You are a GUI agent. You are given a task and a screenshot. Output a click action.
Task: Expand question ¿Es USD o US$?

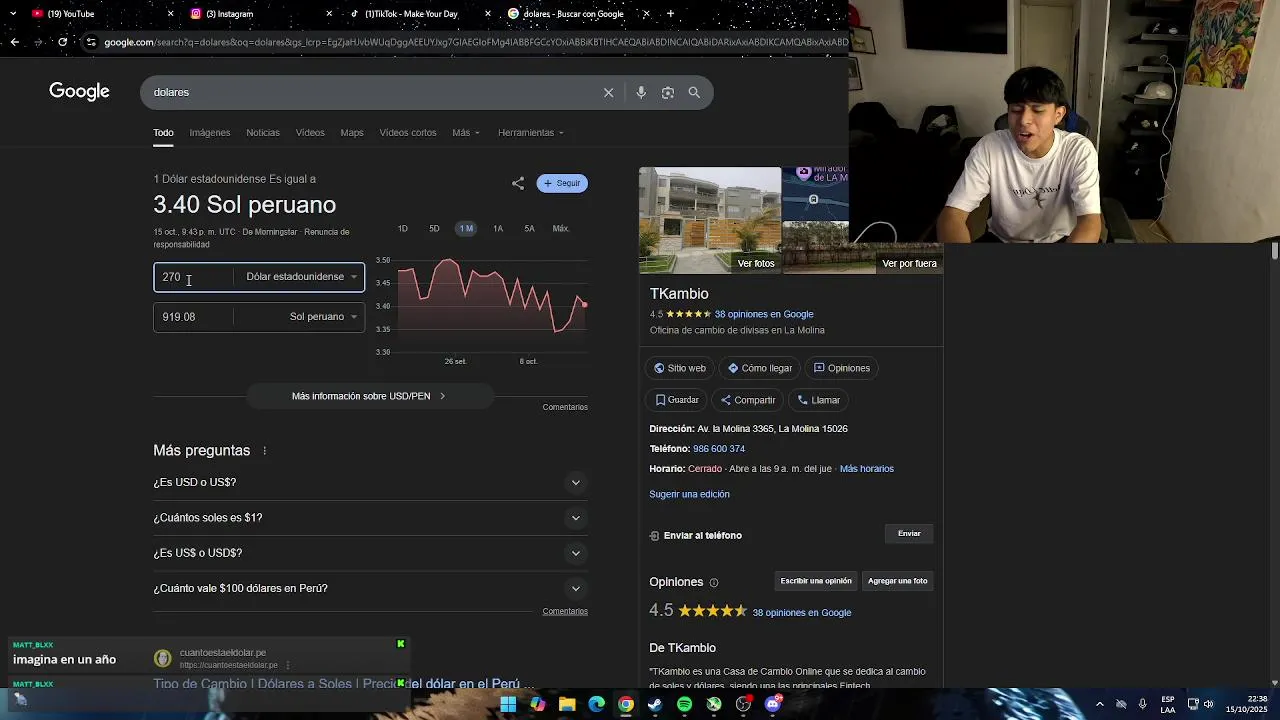click(x=370, y=482)
